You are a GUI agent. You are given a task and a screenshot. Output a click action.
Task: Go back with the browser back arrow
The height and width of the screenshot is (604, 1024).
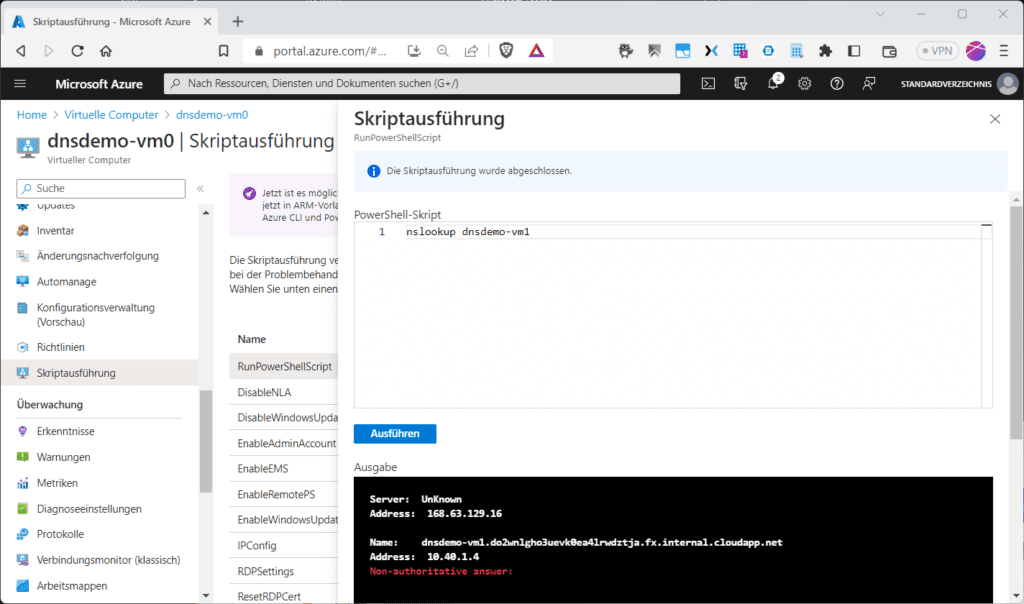[21, 51]
